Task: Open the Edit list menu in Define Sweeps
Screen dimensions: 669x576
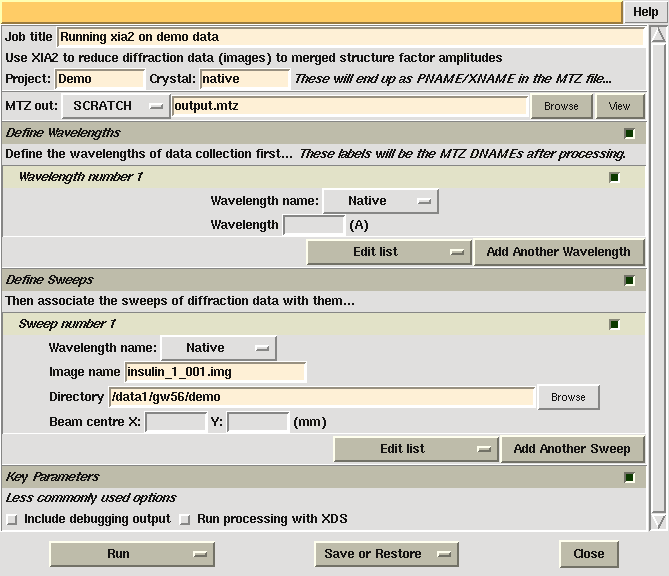Action: (x=416, y=449)
